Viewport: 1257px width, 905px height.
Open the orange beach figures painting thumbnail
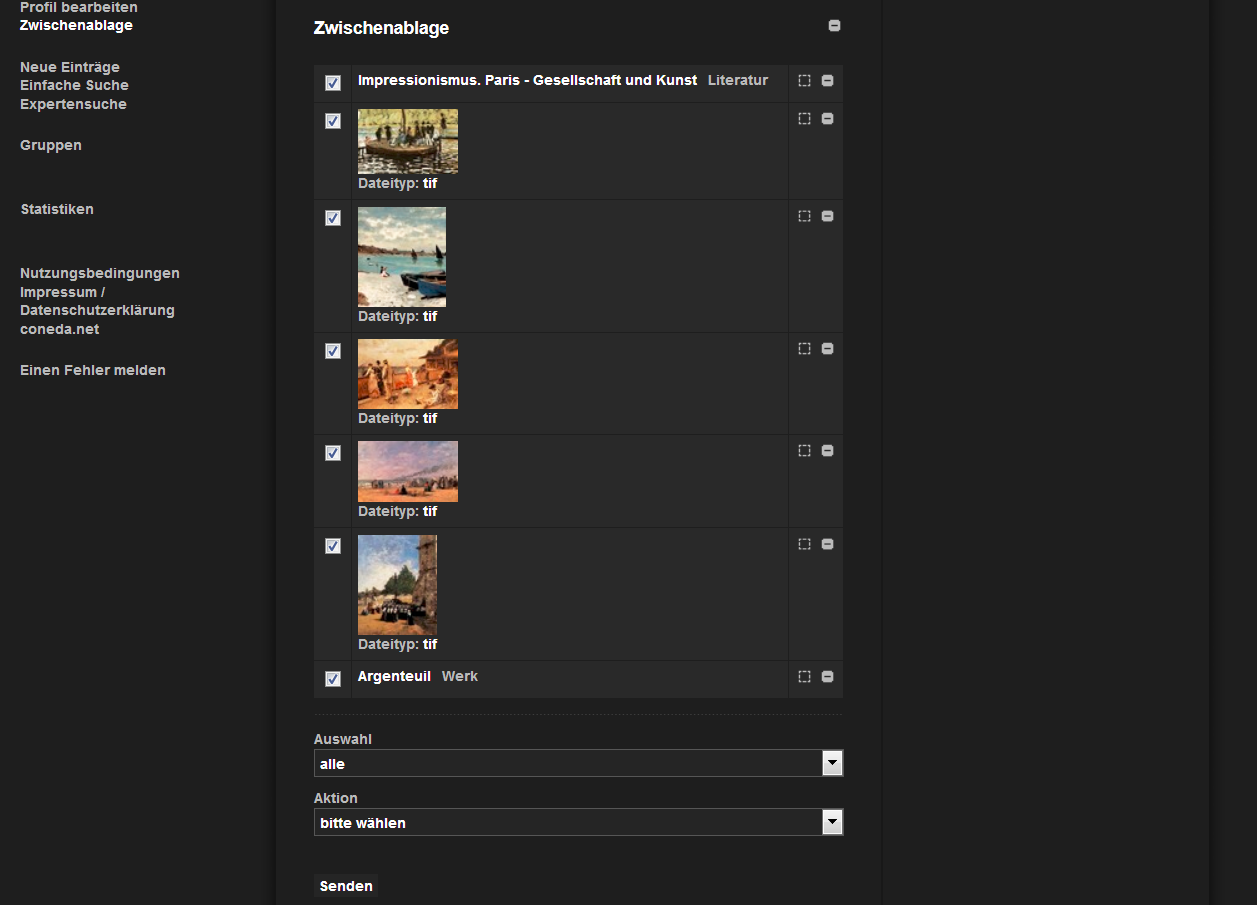(x=408, y=374)
